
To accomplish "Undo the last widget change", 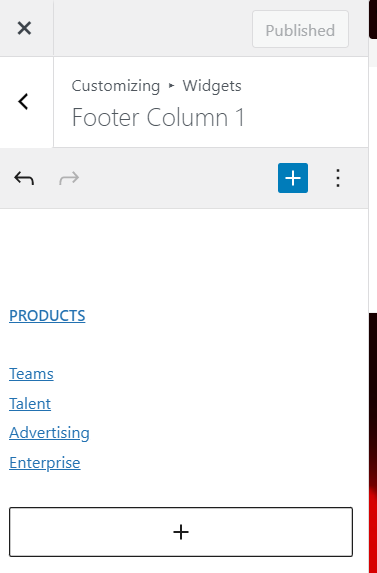I will pos(24,178).
